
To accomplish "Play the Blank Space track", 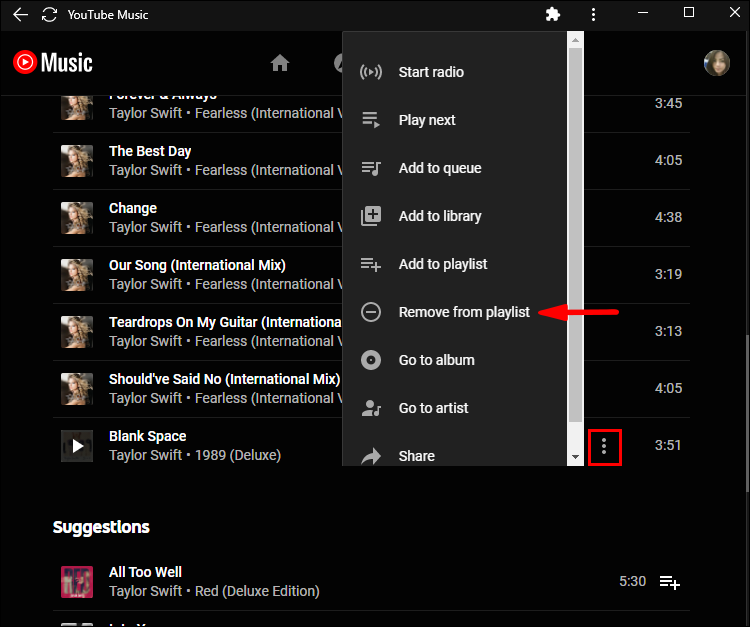I will click(77, 446).
